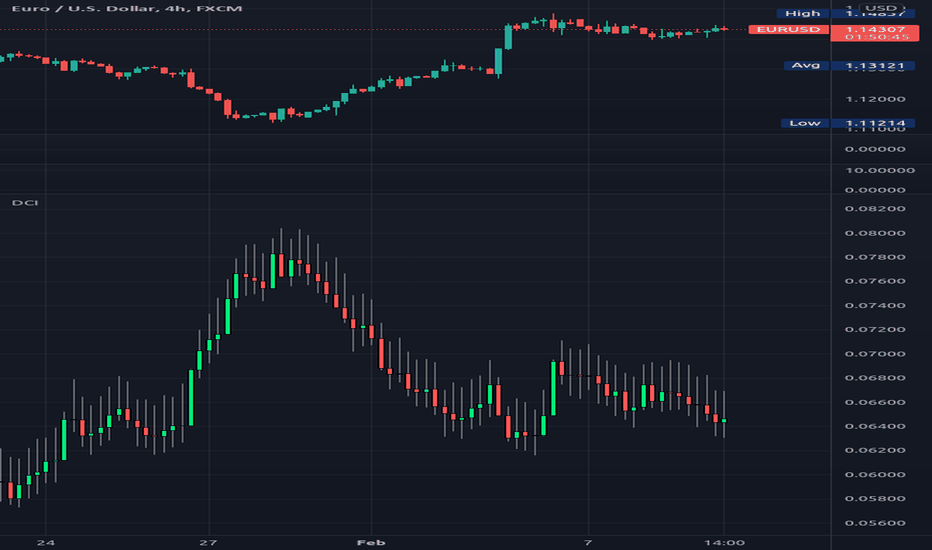Open the USD currency selector
The width and height of the screenshot is (932, 550).
(x=881, y=8)
